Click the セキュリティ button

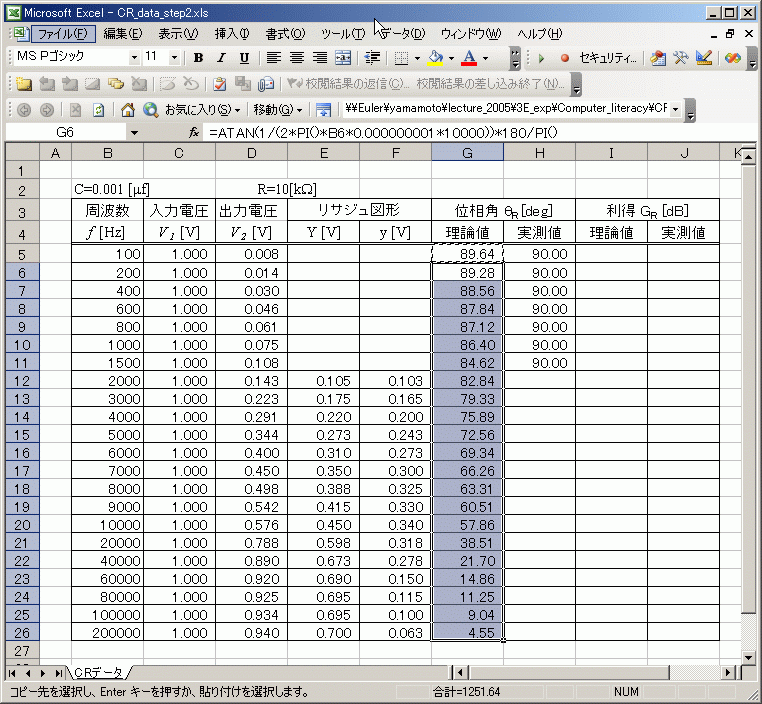[608, 58]
